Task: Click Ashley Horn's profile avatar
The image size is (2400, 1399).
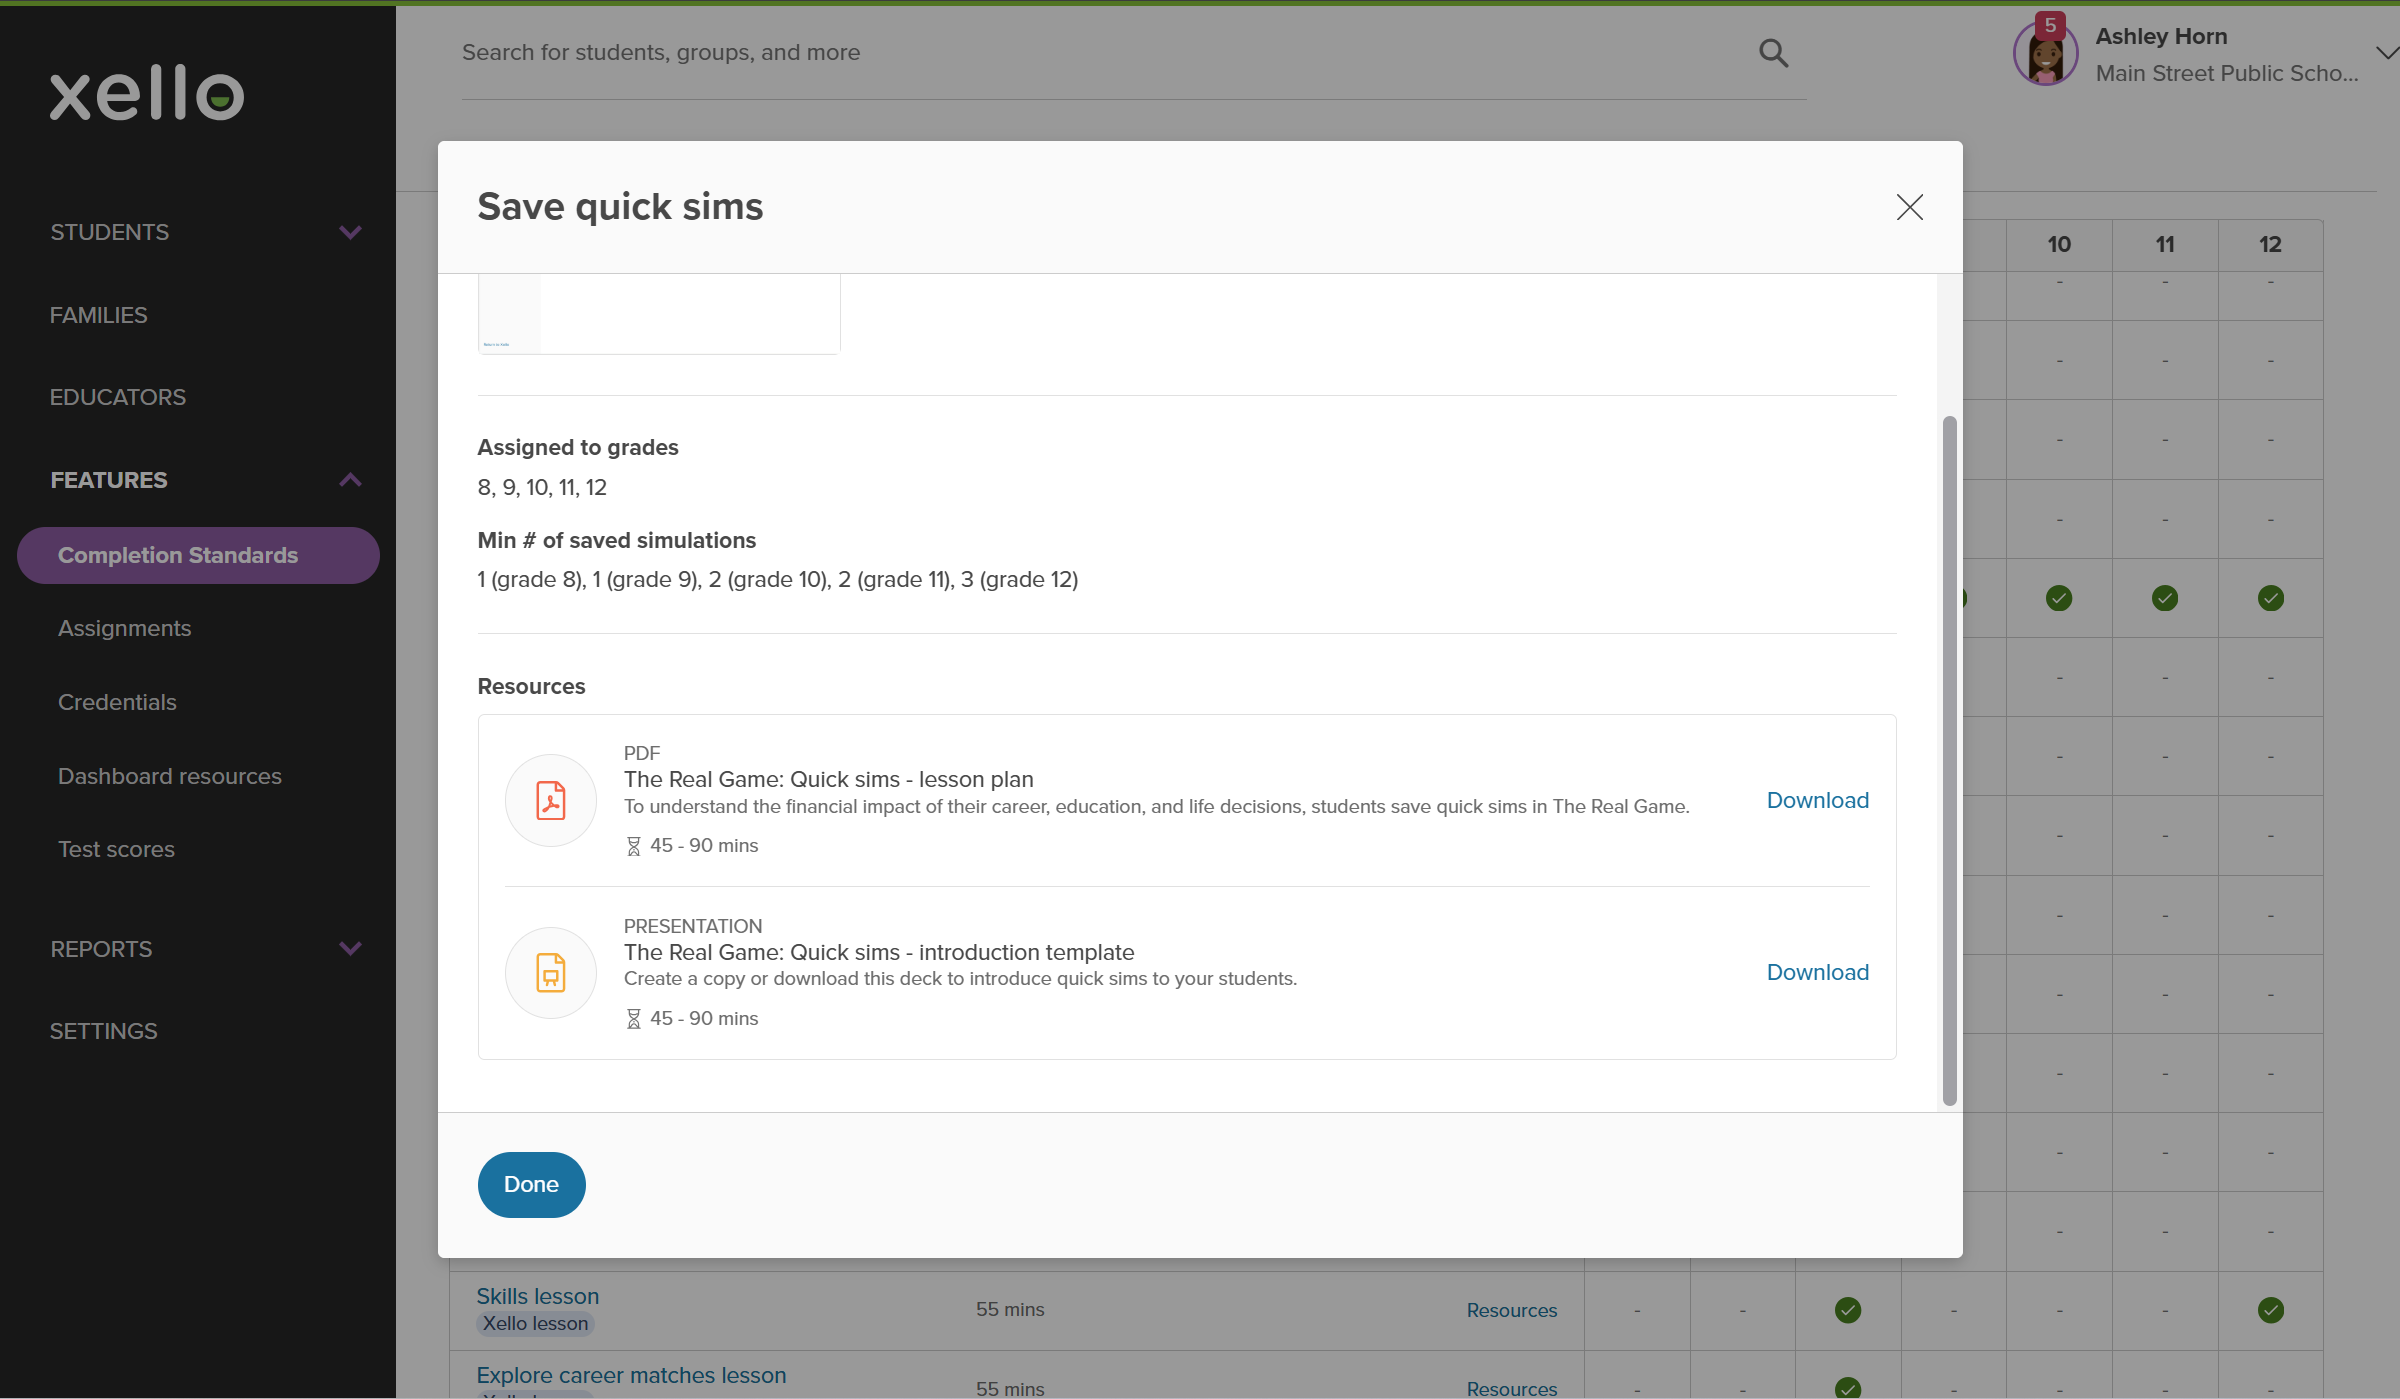Action: click(2044, 52)
